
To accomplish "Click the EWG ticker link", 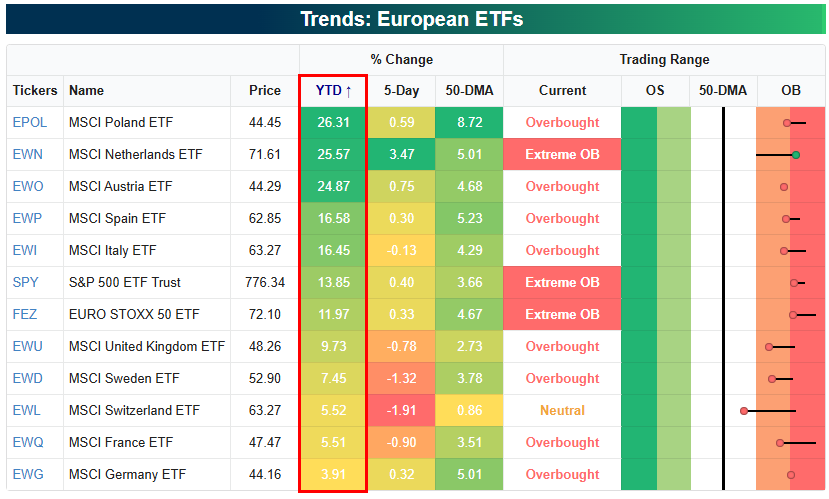I will tap(28, 474).
